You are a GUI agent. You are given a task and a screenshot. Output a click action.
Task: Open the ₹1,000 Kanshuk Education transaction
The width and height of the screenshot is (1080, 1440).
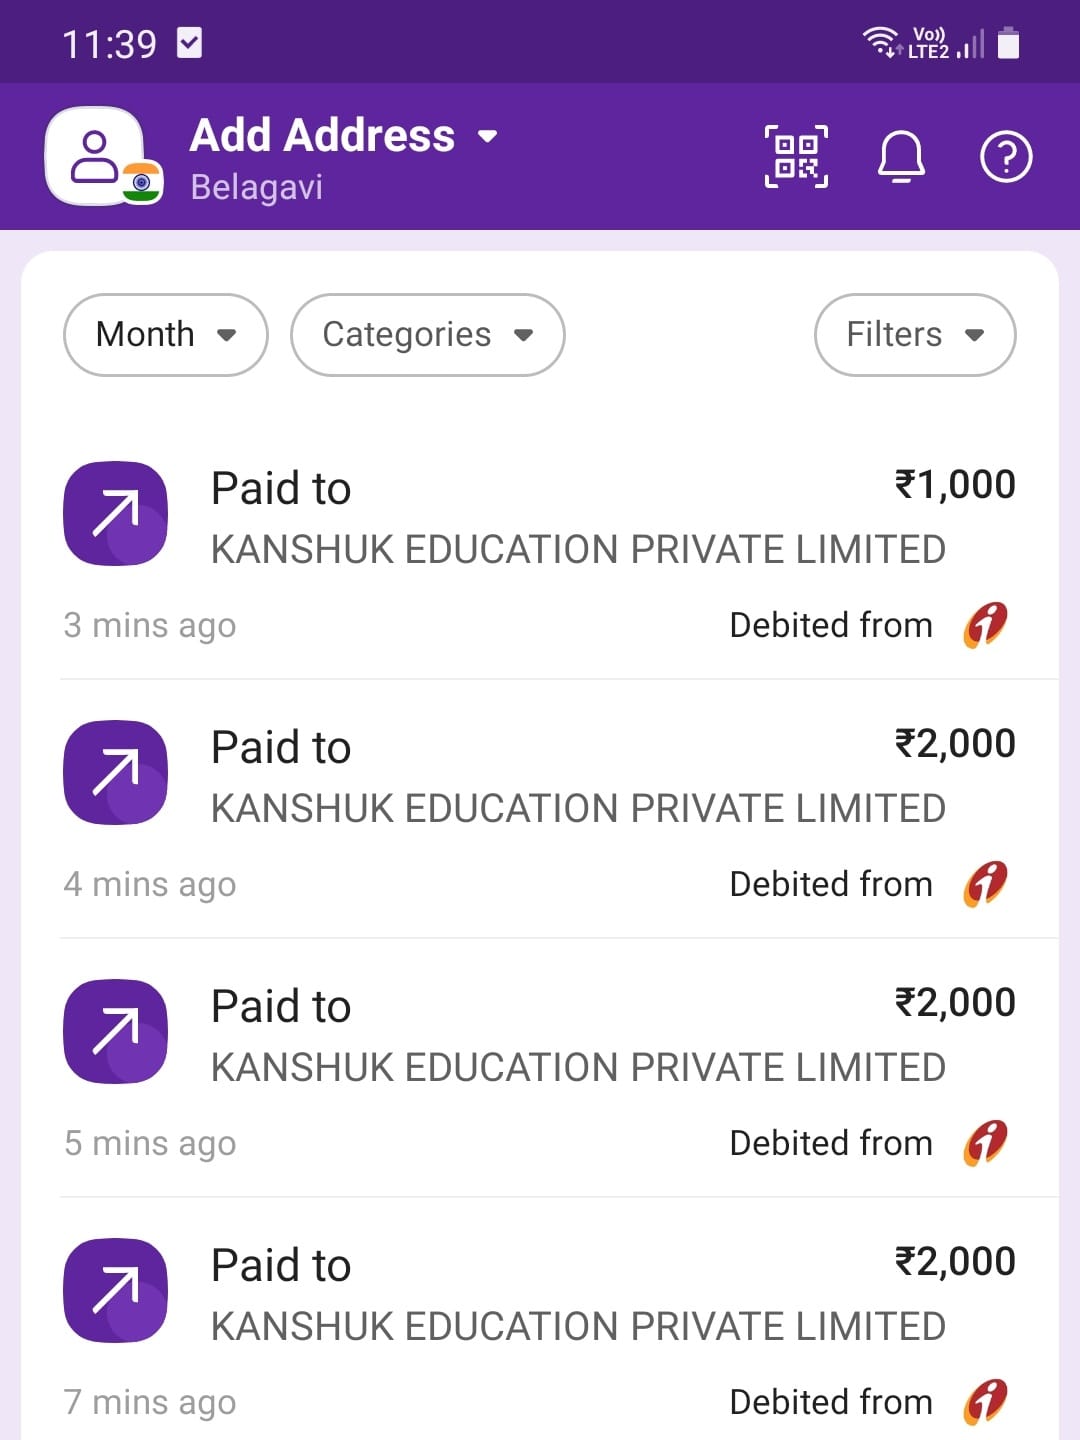coord(578,549)
